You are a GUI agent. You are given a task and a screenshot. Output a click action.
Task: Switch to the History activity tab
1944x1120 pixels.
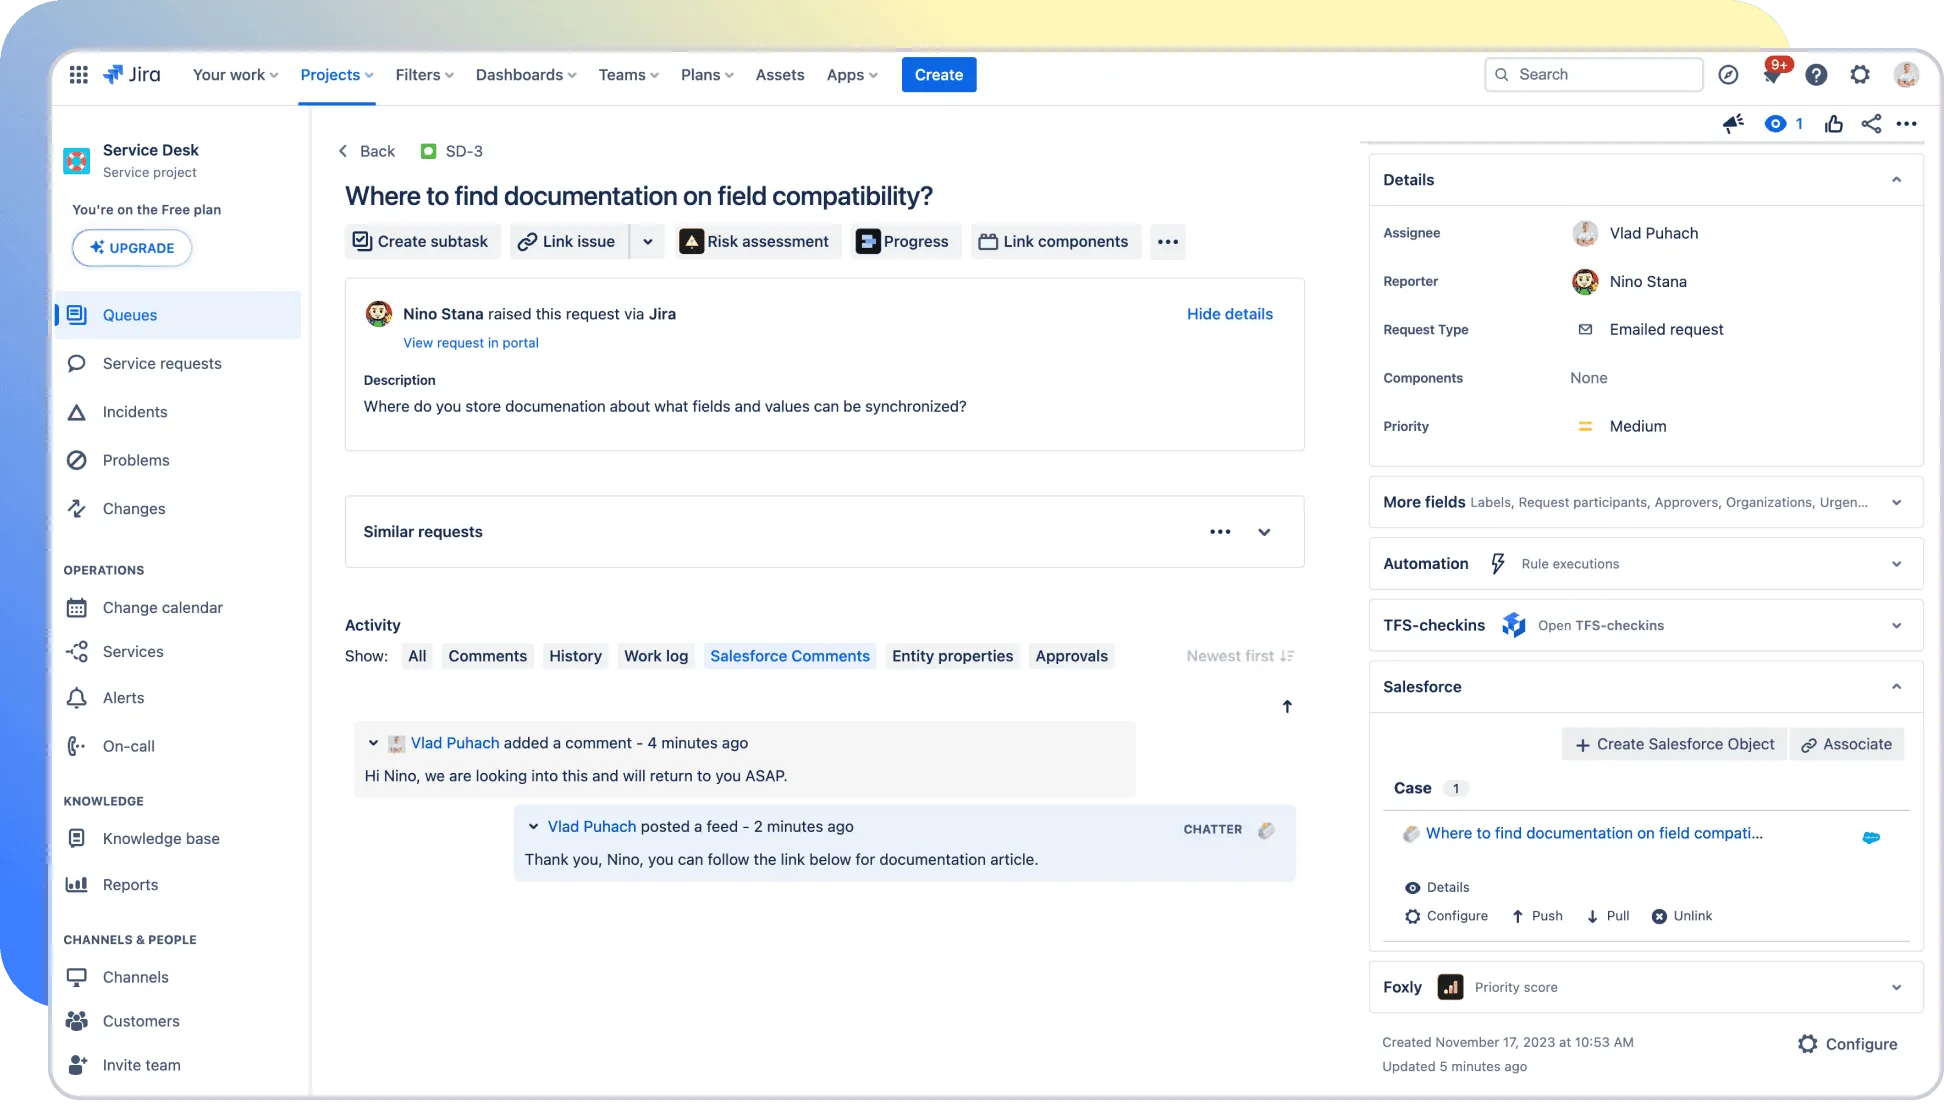pos(575,656)
